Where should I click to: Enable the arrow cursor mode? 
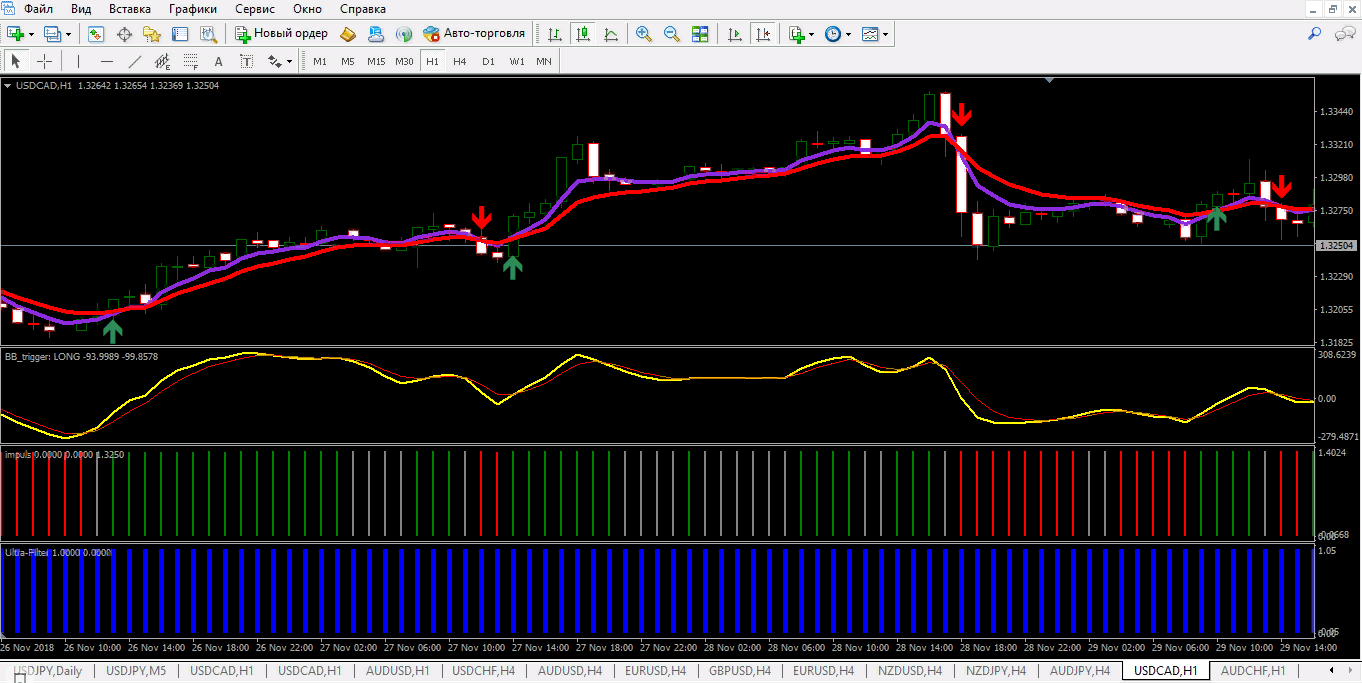(x=16, y=61)
